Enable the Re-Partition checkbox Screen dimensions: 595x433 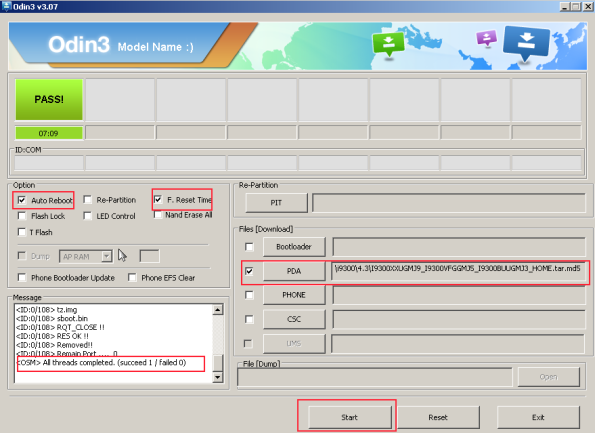pos(87,200)
